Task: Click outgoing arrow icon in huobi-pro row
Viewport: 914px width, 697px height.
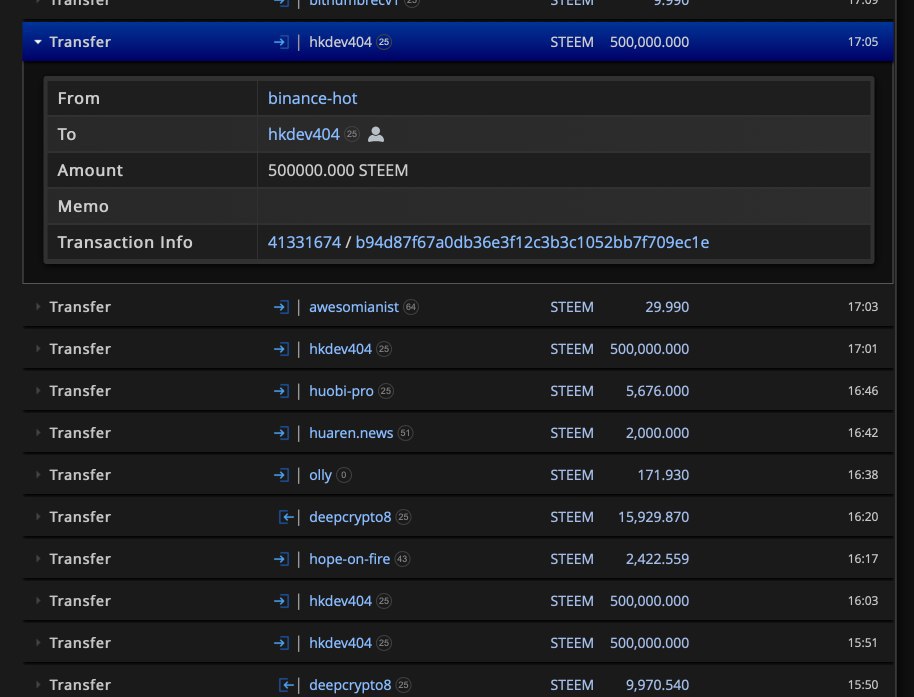Action: (x=281, y=390)
